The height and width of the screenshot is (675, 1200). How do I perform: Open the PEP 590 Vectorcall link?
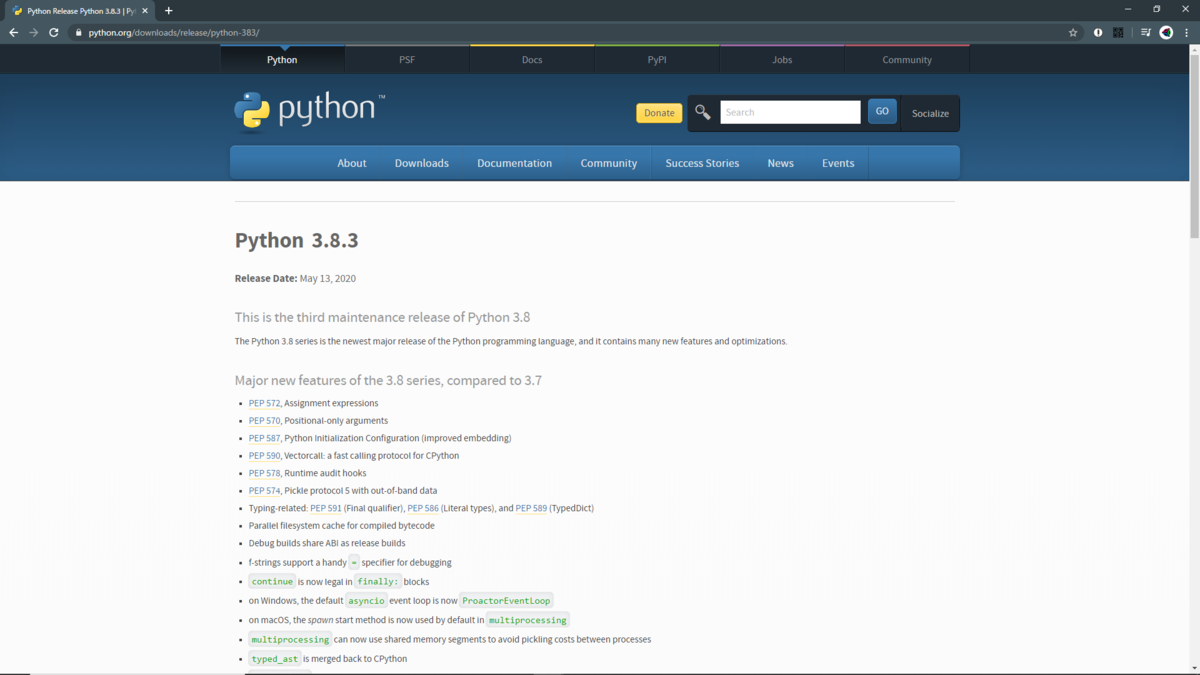[263, 455]
